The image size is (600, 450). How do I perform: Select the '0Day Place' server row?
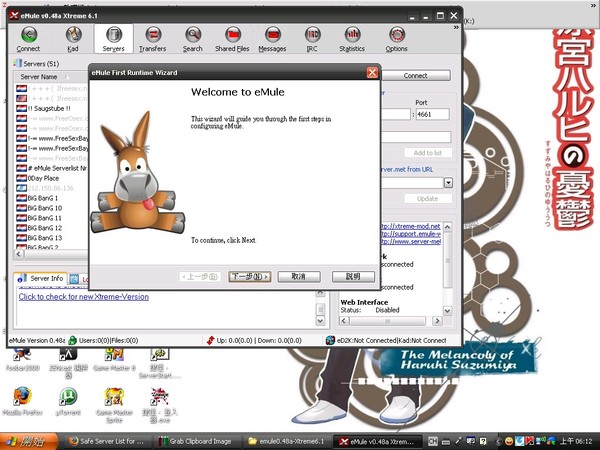(x=52, y=178)
